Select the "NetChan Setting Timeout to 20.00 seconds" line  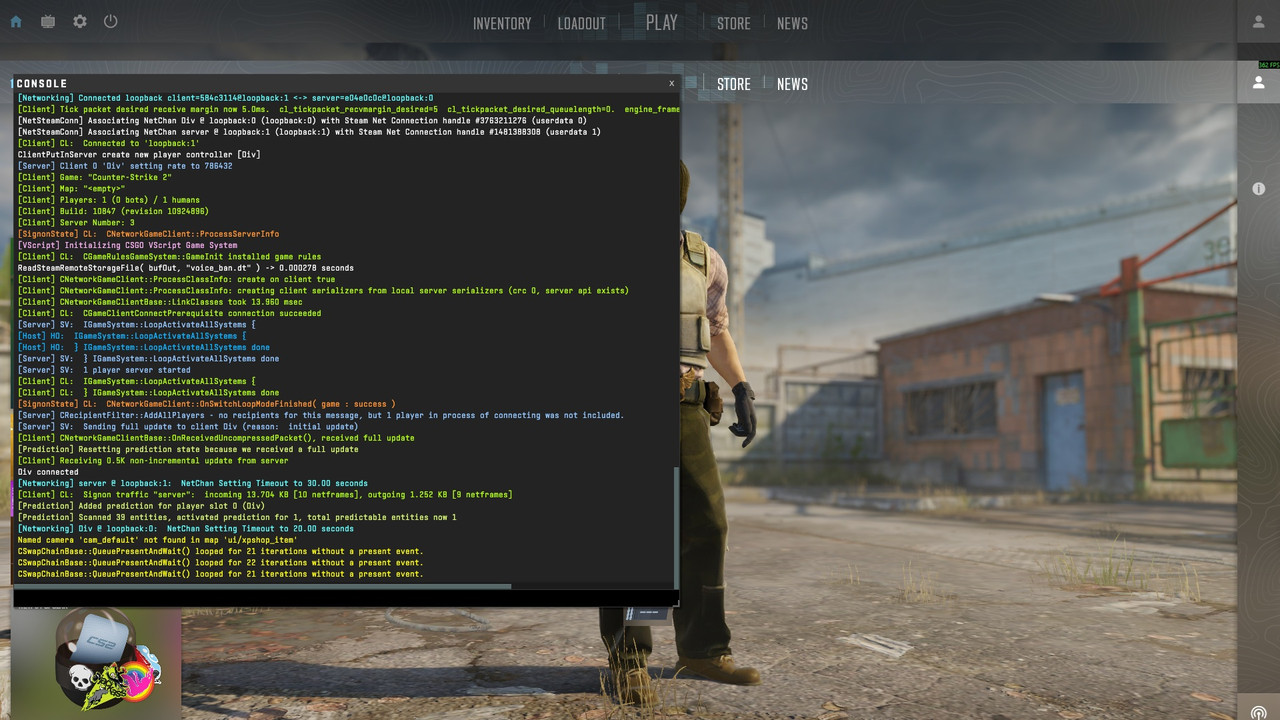[x=186, y=529]
